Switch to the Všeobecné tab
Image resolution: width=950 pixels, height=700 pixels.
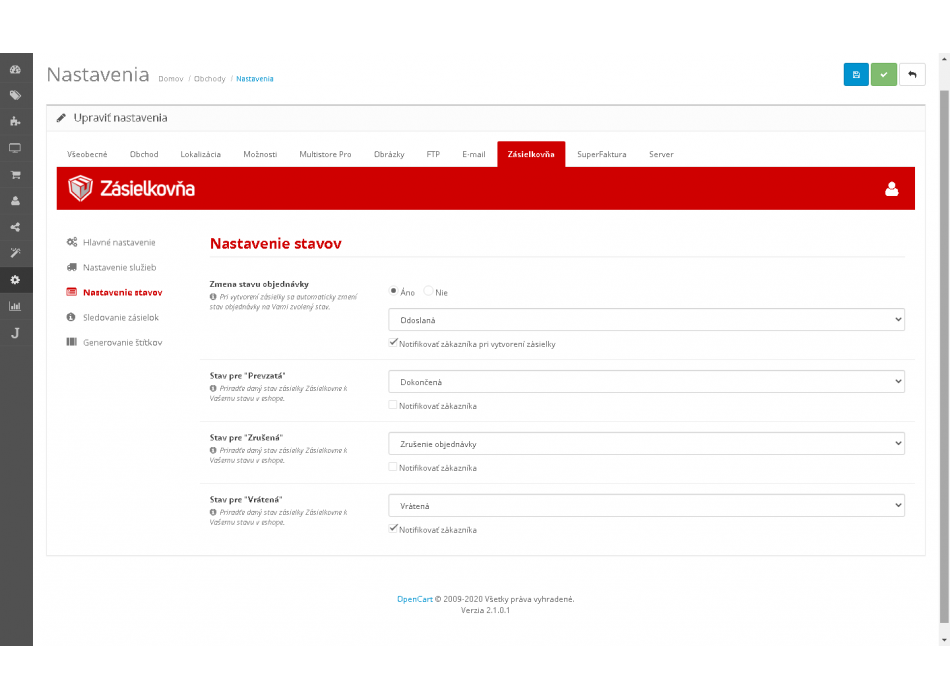point(87,155)
